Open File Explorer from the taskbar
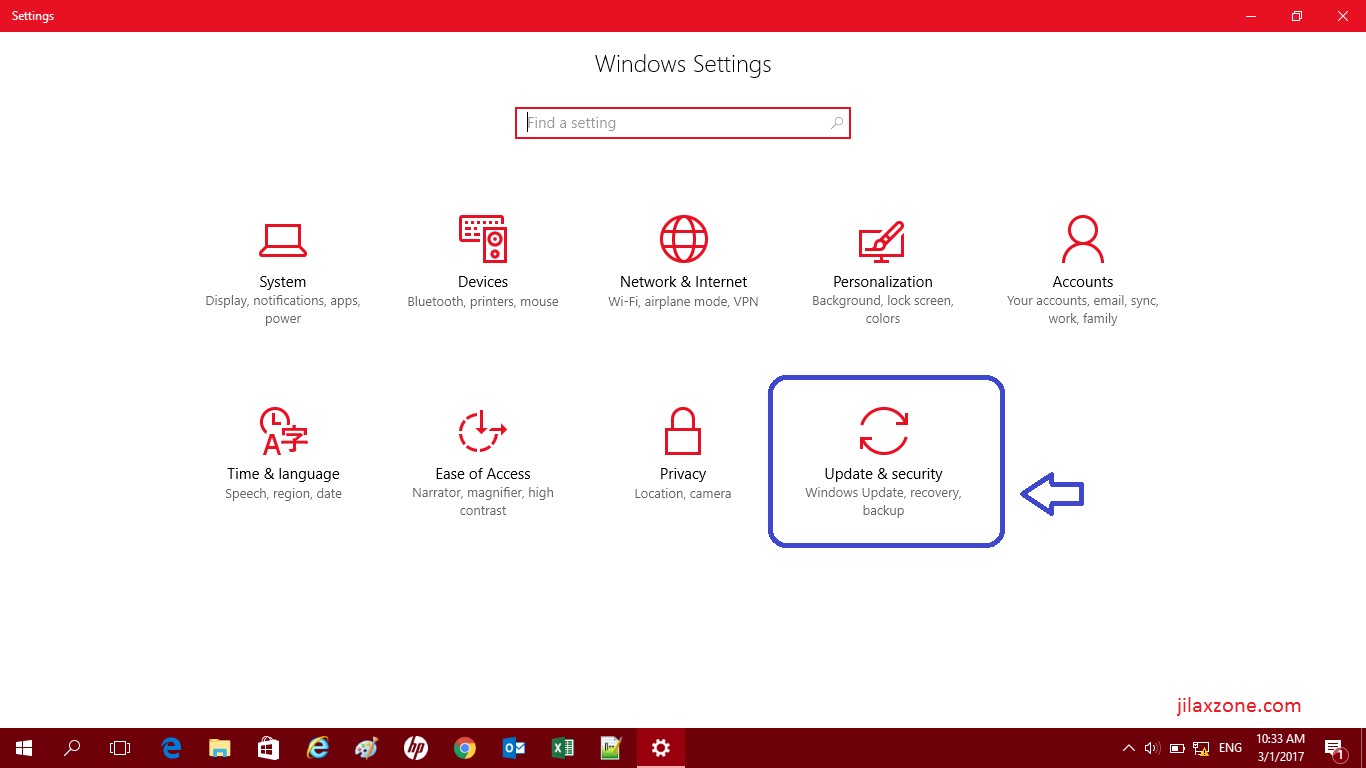 220,748
